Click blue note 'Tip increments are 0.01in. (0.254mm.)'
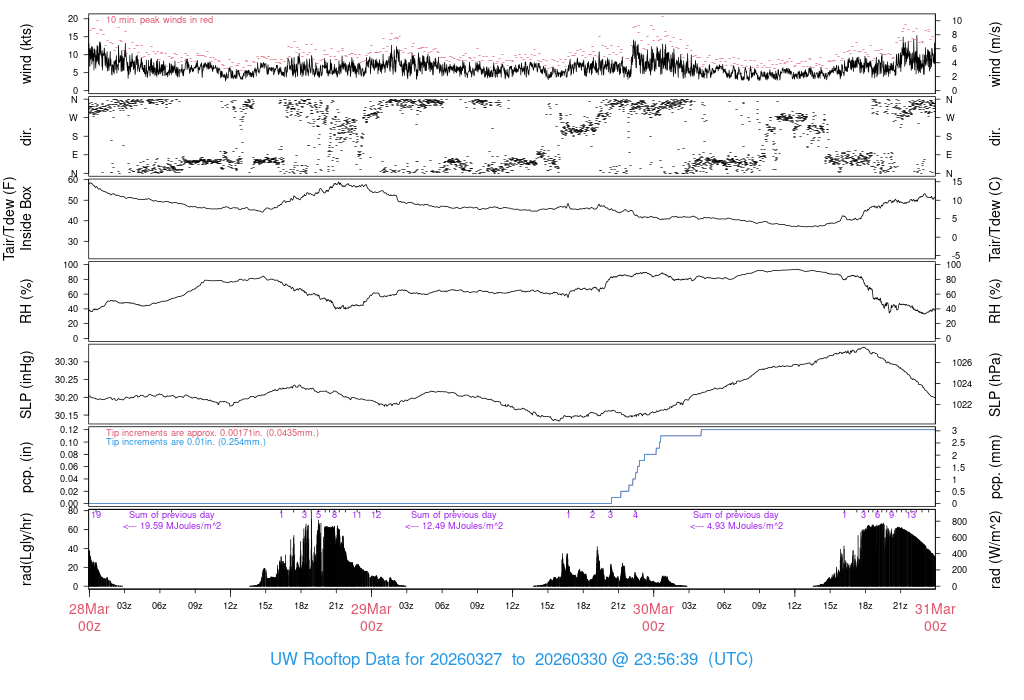The image size is (1024, 700). (x=186, y=442)
